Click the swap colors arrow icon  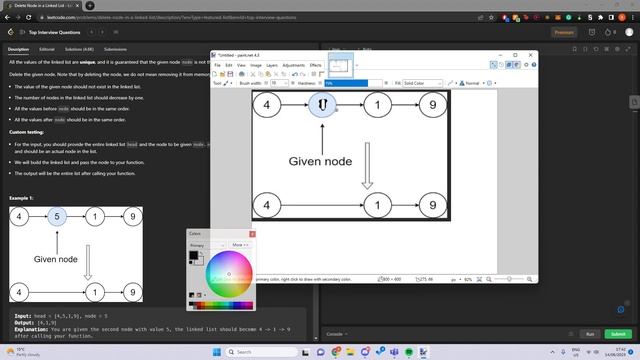point(201,254)
